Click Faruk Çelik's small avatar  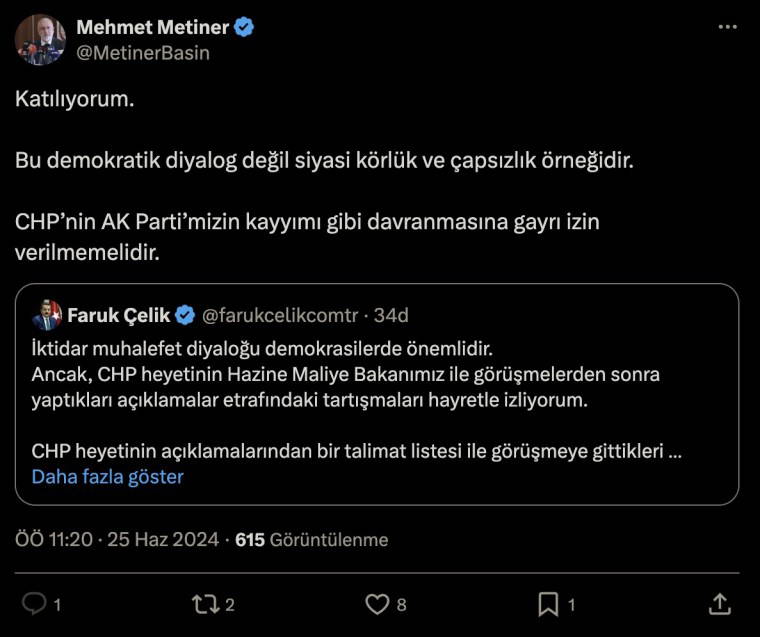click(x=47, y=316)
